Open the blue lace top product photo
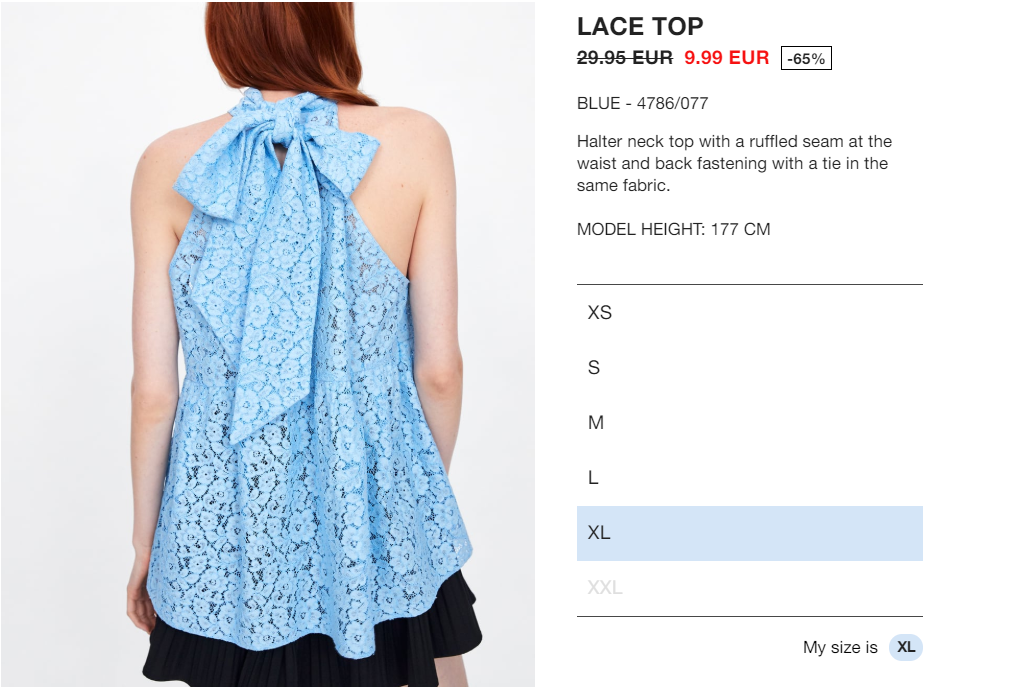The width and height of the screenshot is (1024, 687). pos(268,344)
